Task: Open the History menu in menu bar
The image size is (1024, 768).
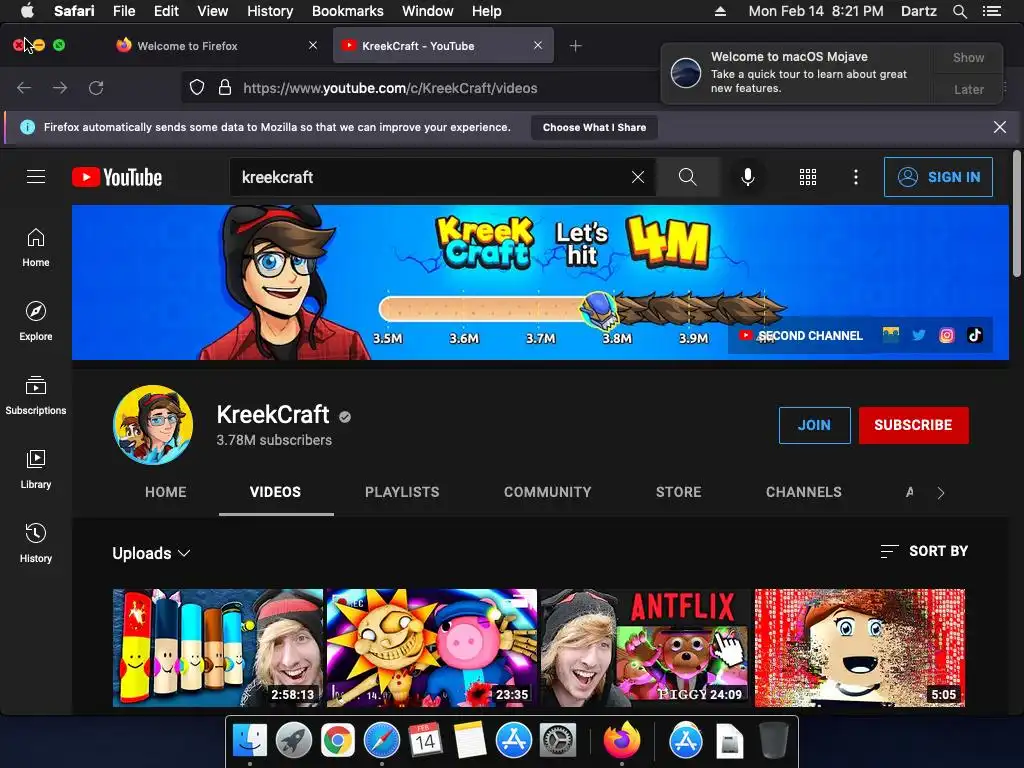Action: 270,11
